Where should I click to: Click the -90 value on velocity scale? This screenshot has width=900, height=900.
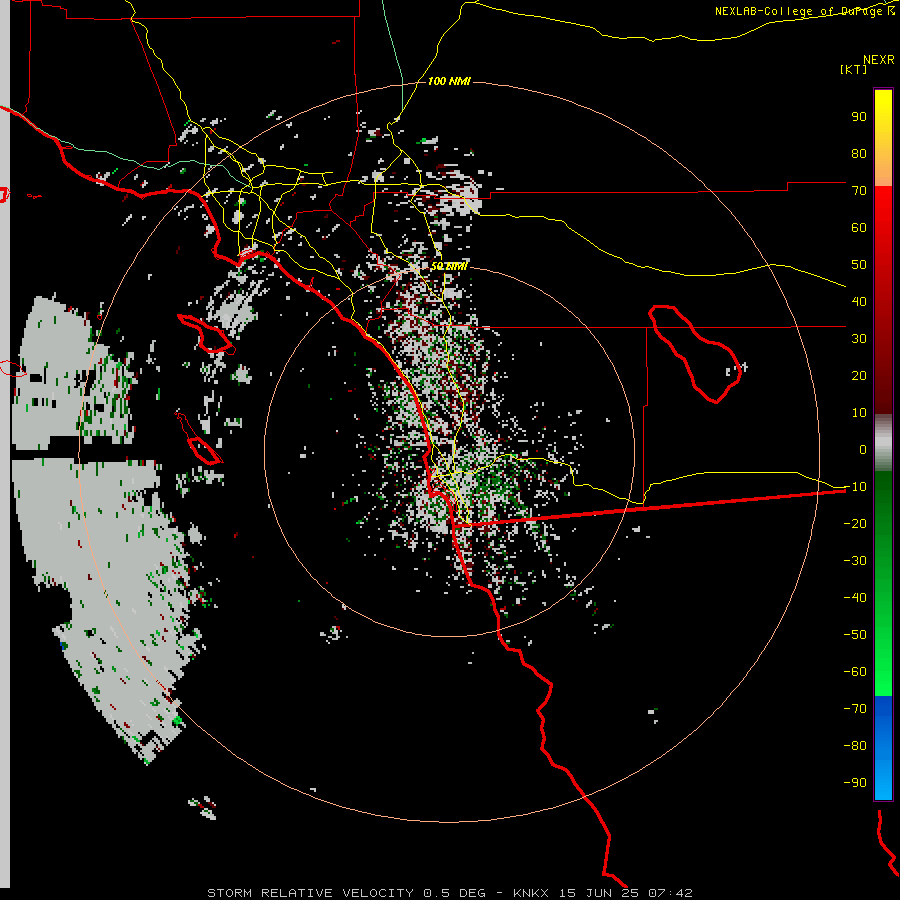pos(855,783)
